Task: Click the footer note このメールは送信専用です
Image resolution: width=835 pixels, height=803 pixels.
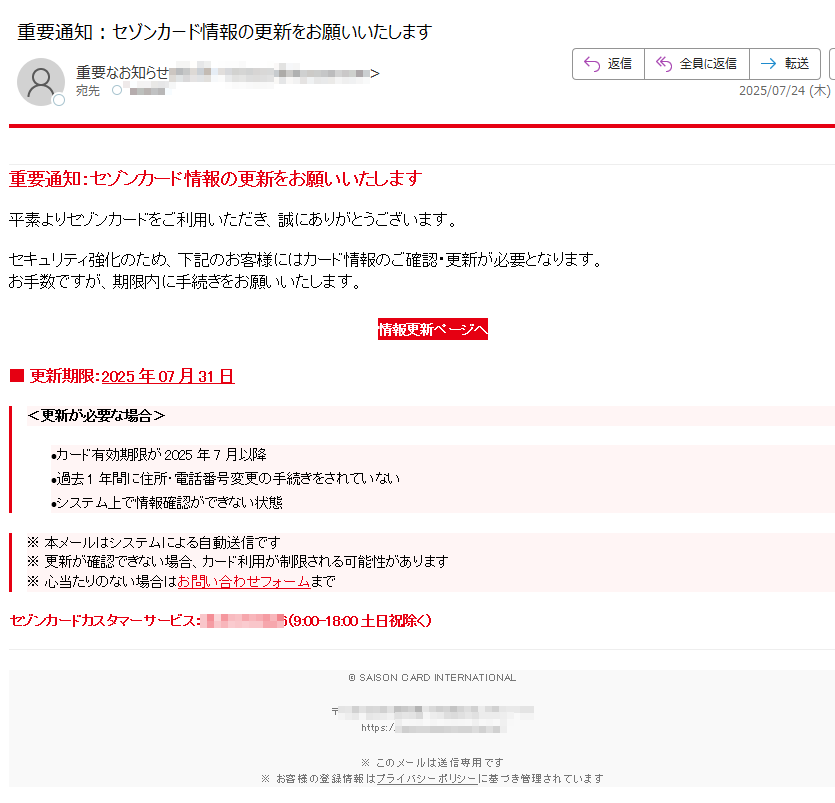Action: [432, 763]
